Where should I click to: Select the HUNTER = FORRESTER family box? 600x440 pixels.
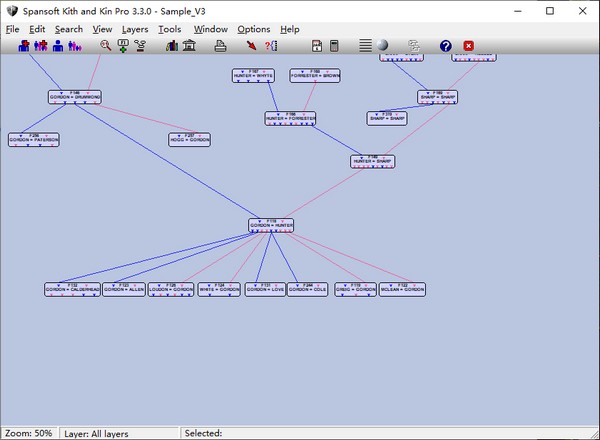point(290,118)
